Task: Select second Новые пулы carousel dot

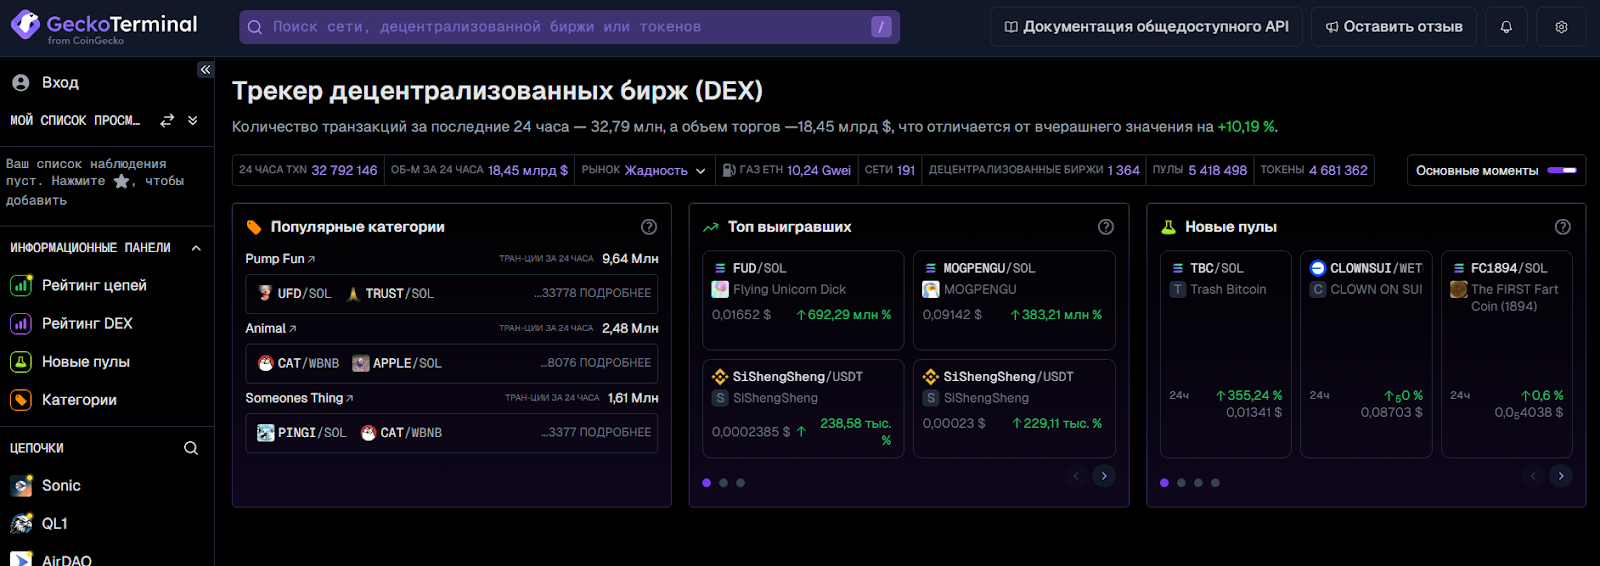Action: coord(1181,483)
